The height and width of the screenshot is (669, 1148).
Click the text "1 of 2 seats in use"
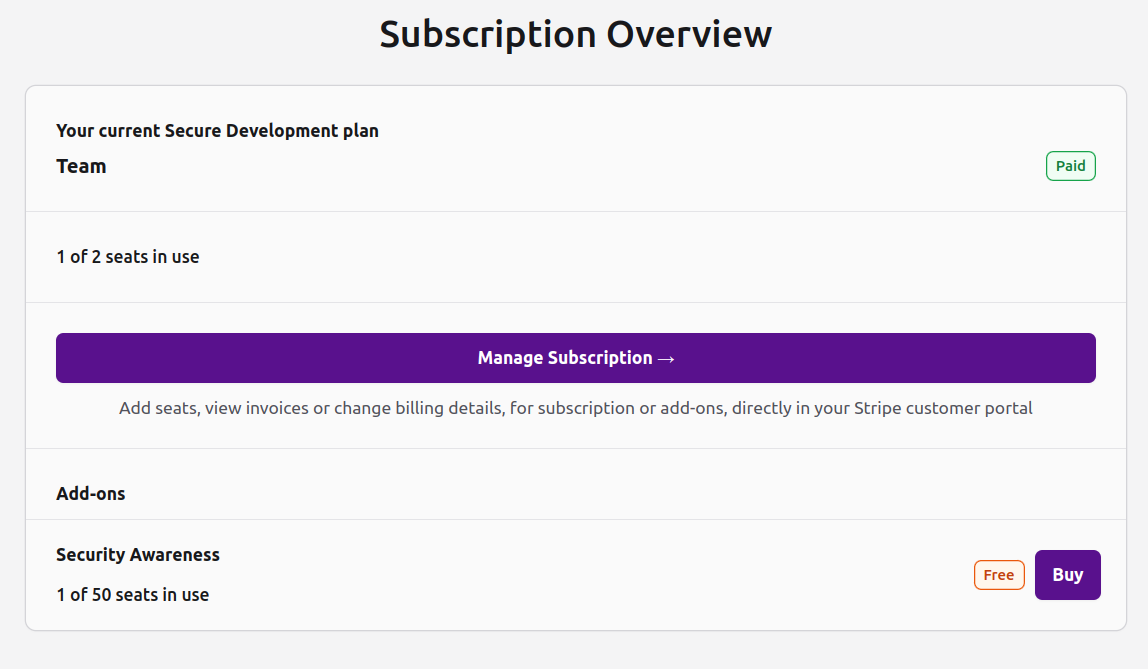click(128, 257)
